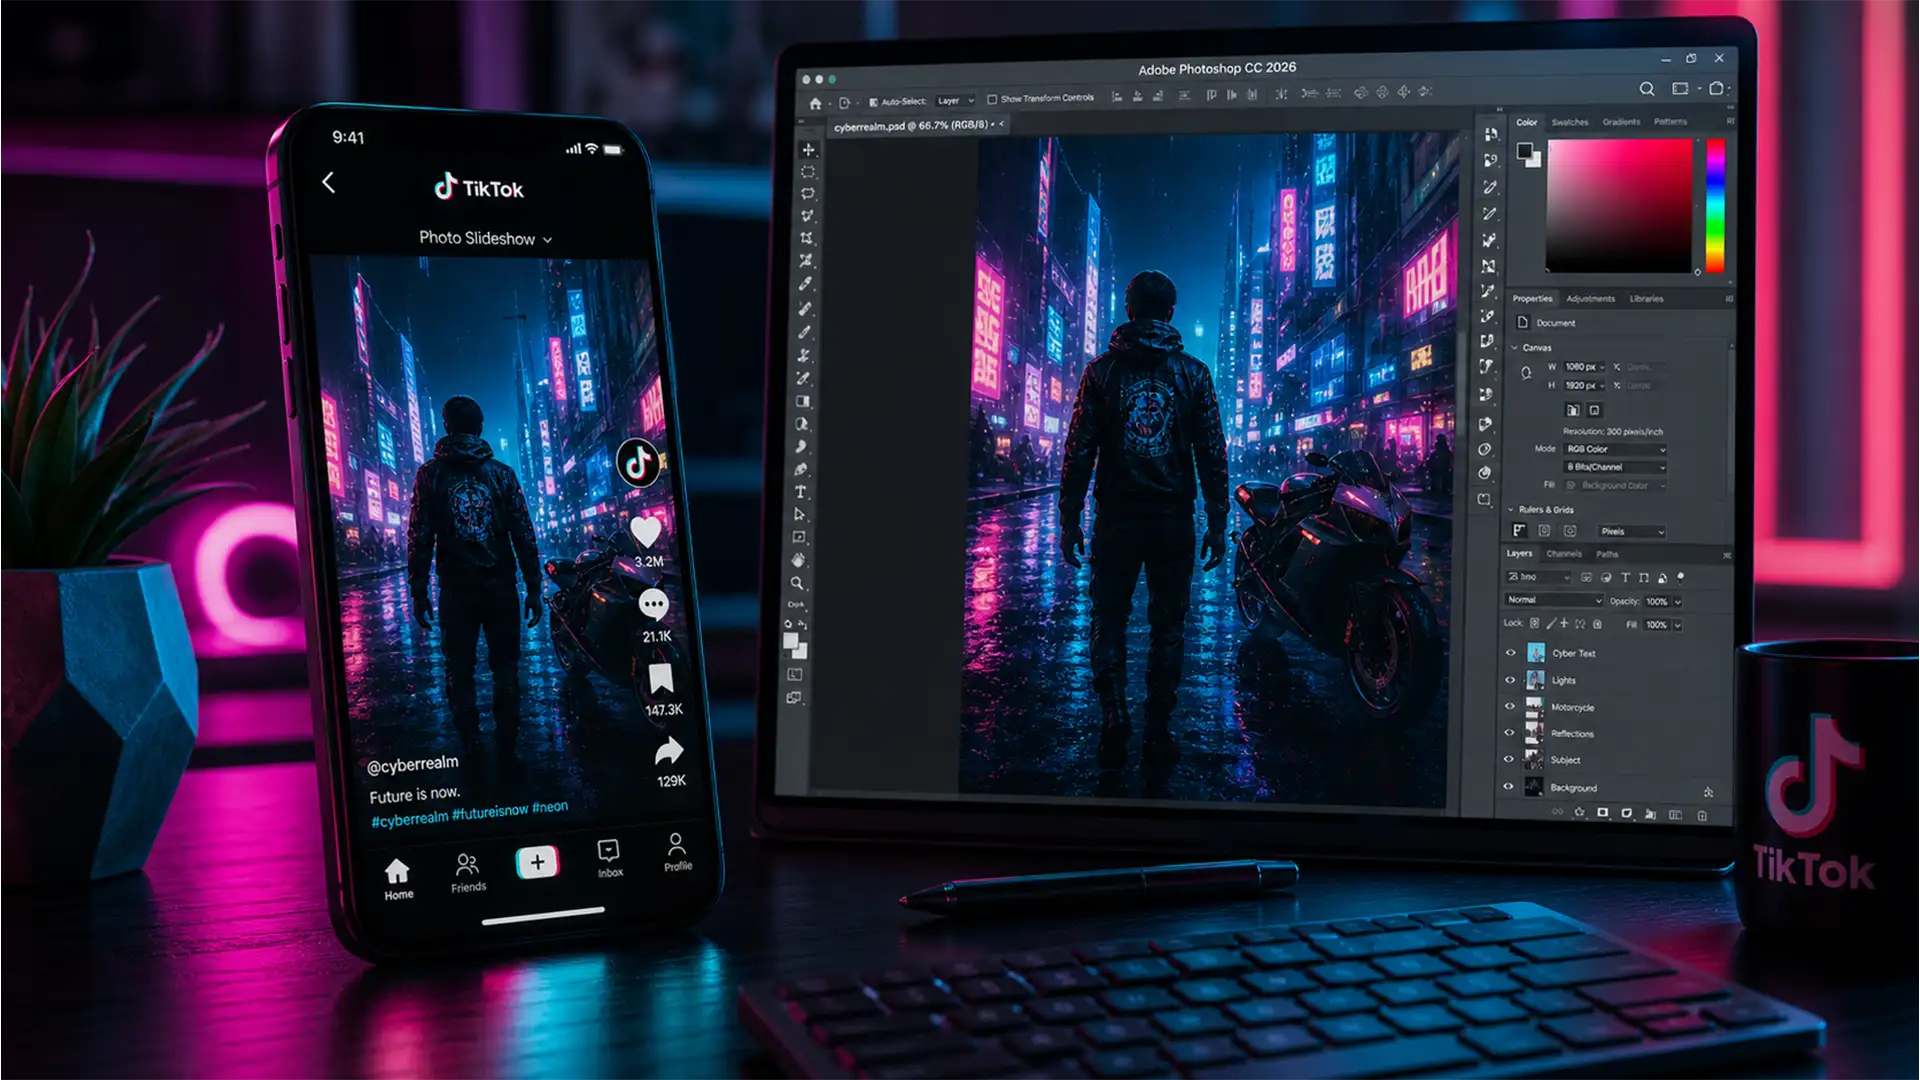Tap the comment bubble icon on TikTok
The width and height of the screenshot is (1920, 1080).
tap(653, 604)
